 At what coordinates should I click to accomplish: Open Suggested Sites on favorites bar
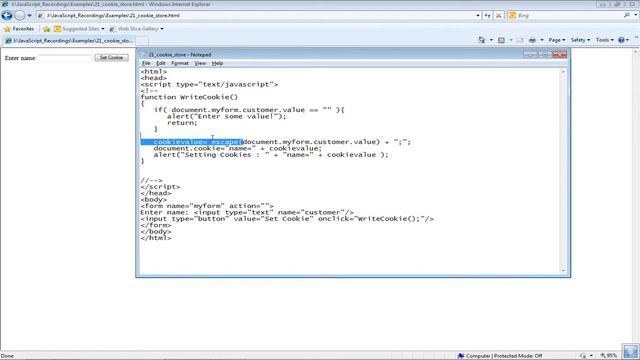pos(79,29)
